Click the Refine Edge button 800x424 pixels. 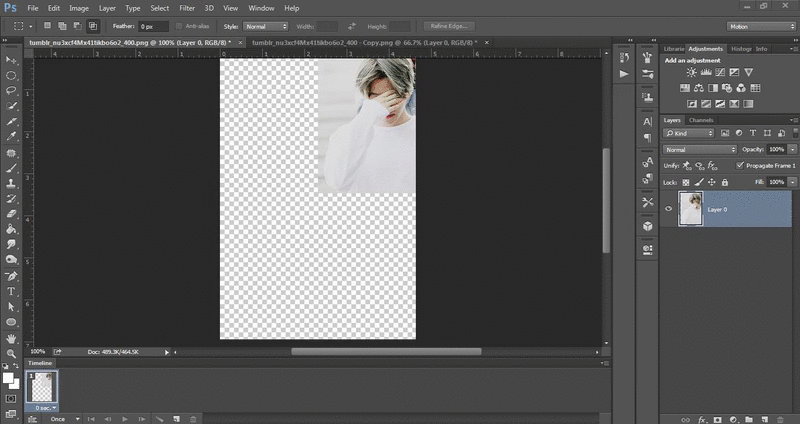(450, 25)
